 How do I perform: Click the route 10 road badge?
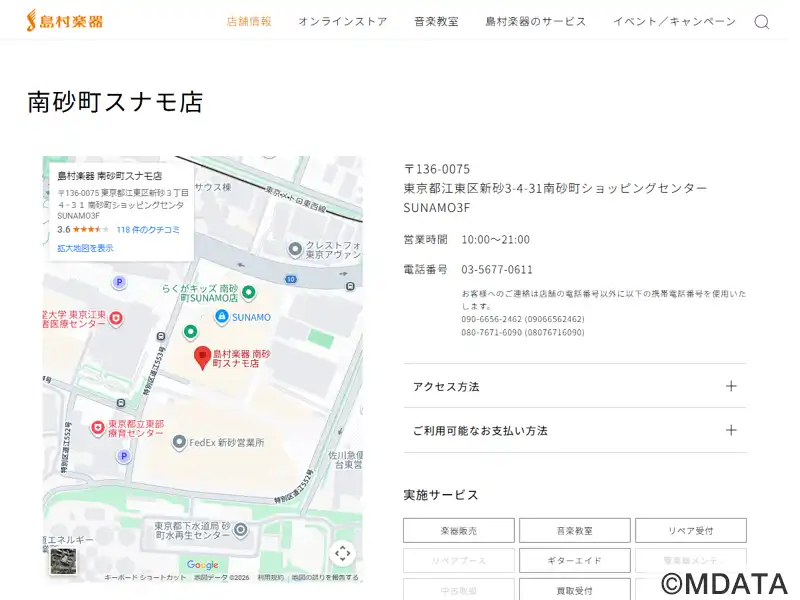291,279
